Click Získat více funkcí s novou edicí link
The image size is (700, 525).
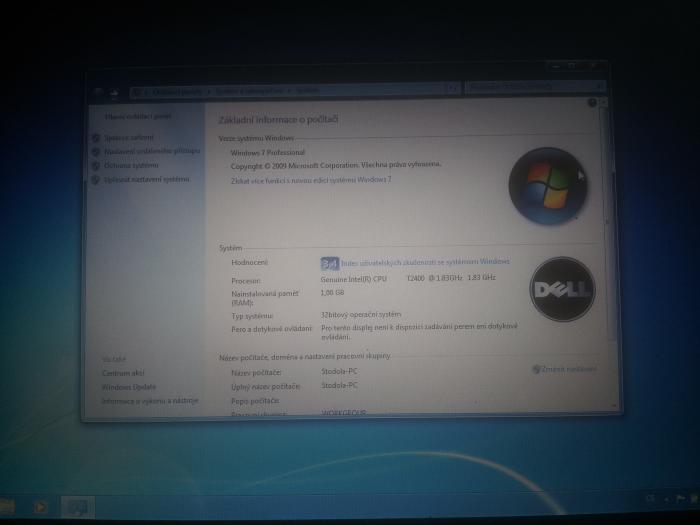tap(311, 180)
